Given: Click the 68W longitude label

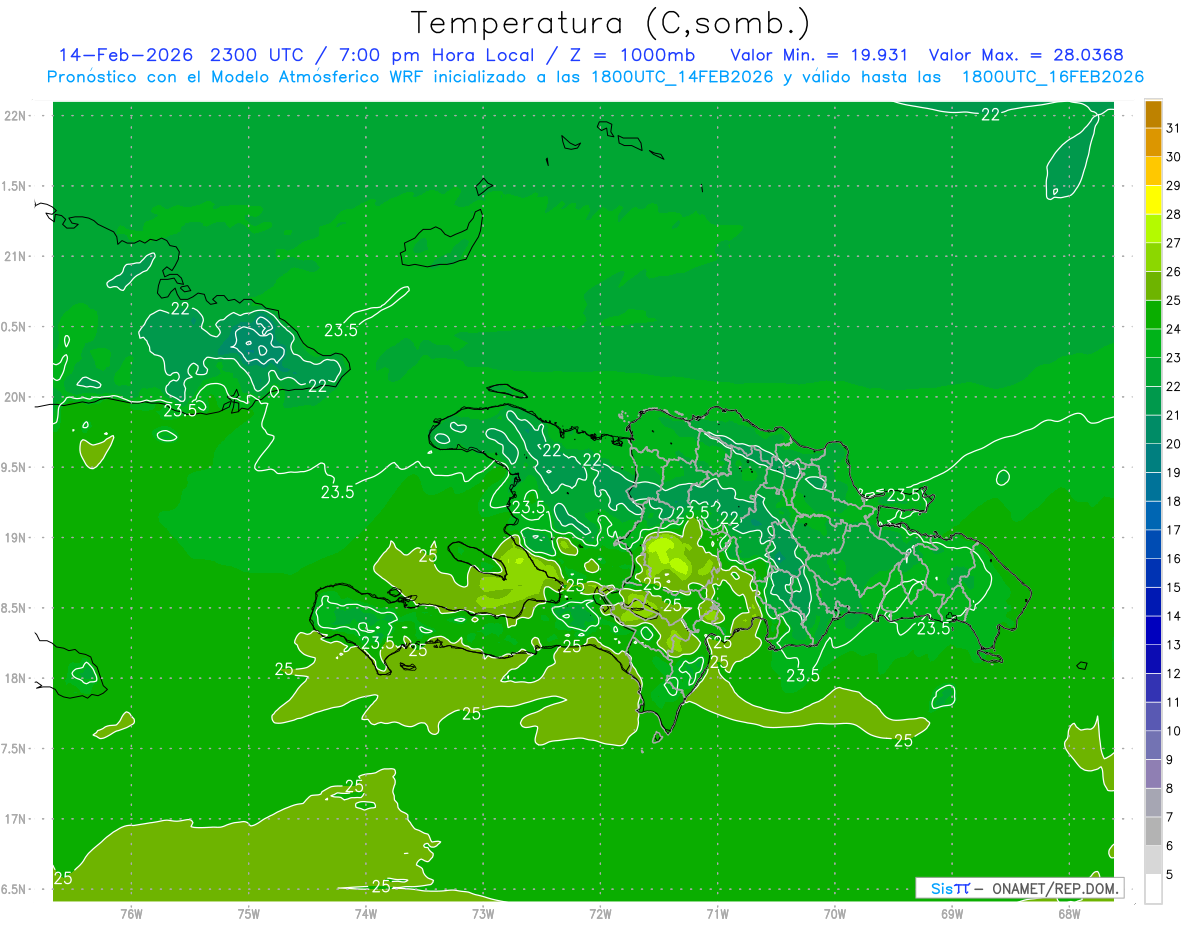Looking at the screenshot, I should click(1069, 913).
